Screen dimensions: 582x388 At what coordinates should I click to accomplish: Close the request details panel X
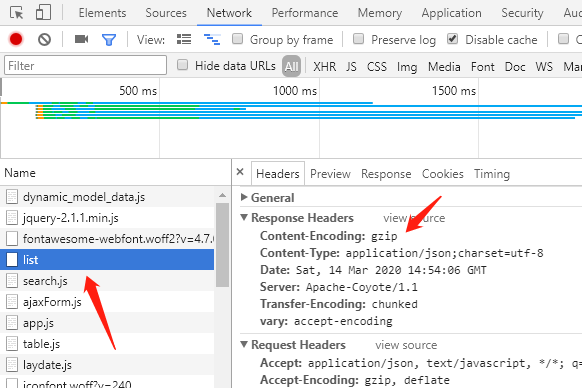tap(240, 172)
